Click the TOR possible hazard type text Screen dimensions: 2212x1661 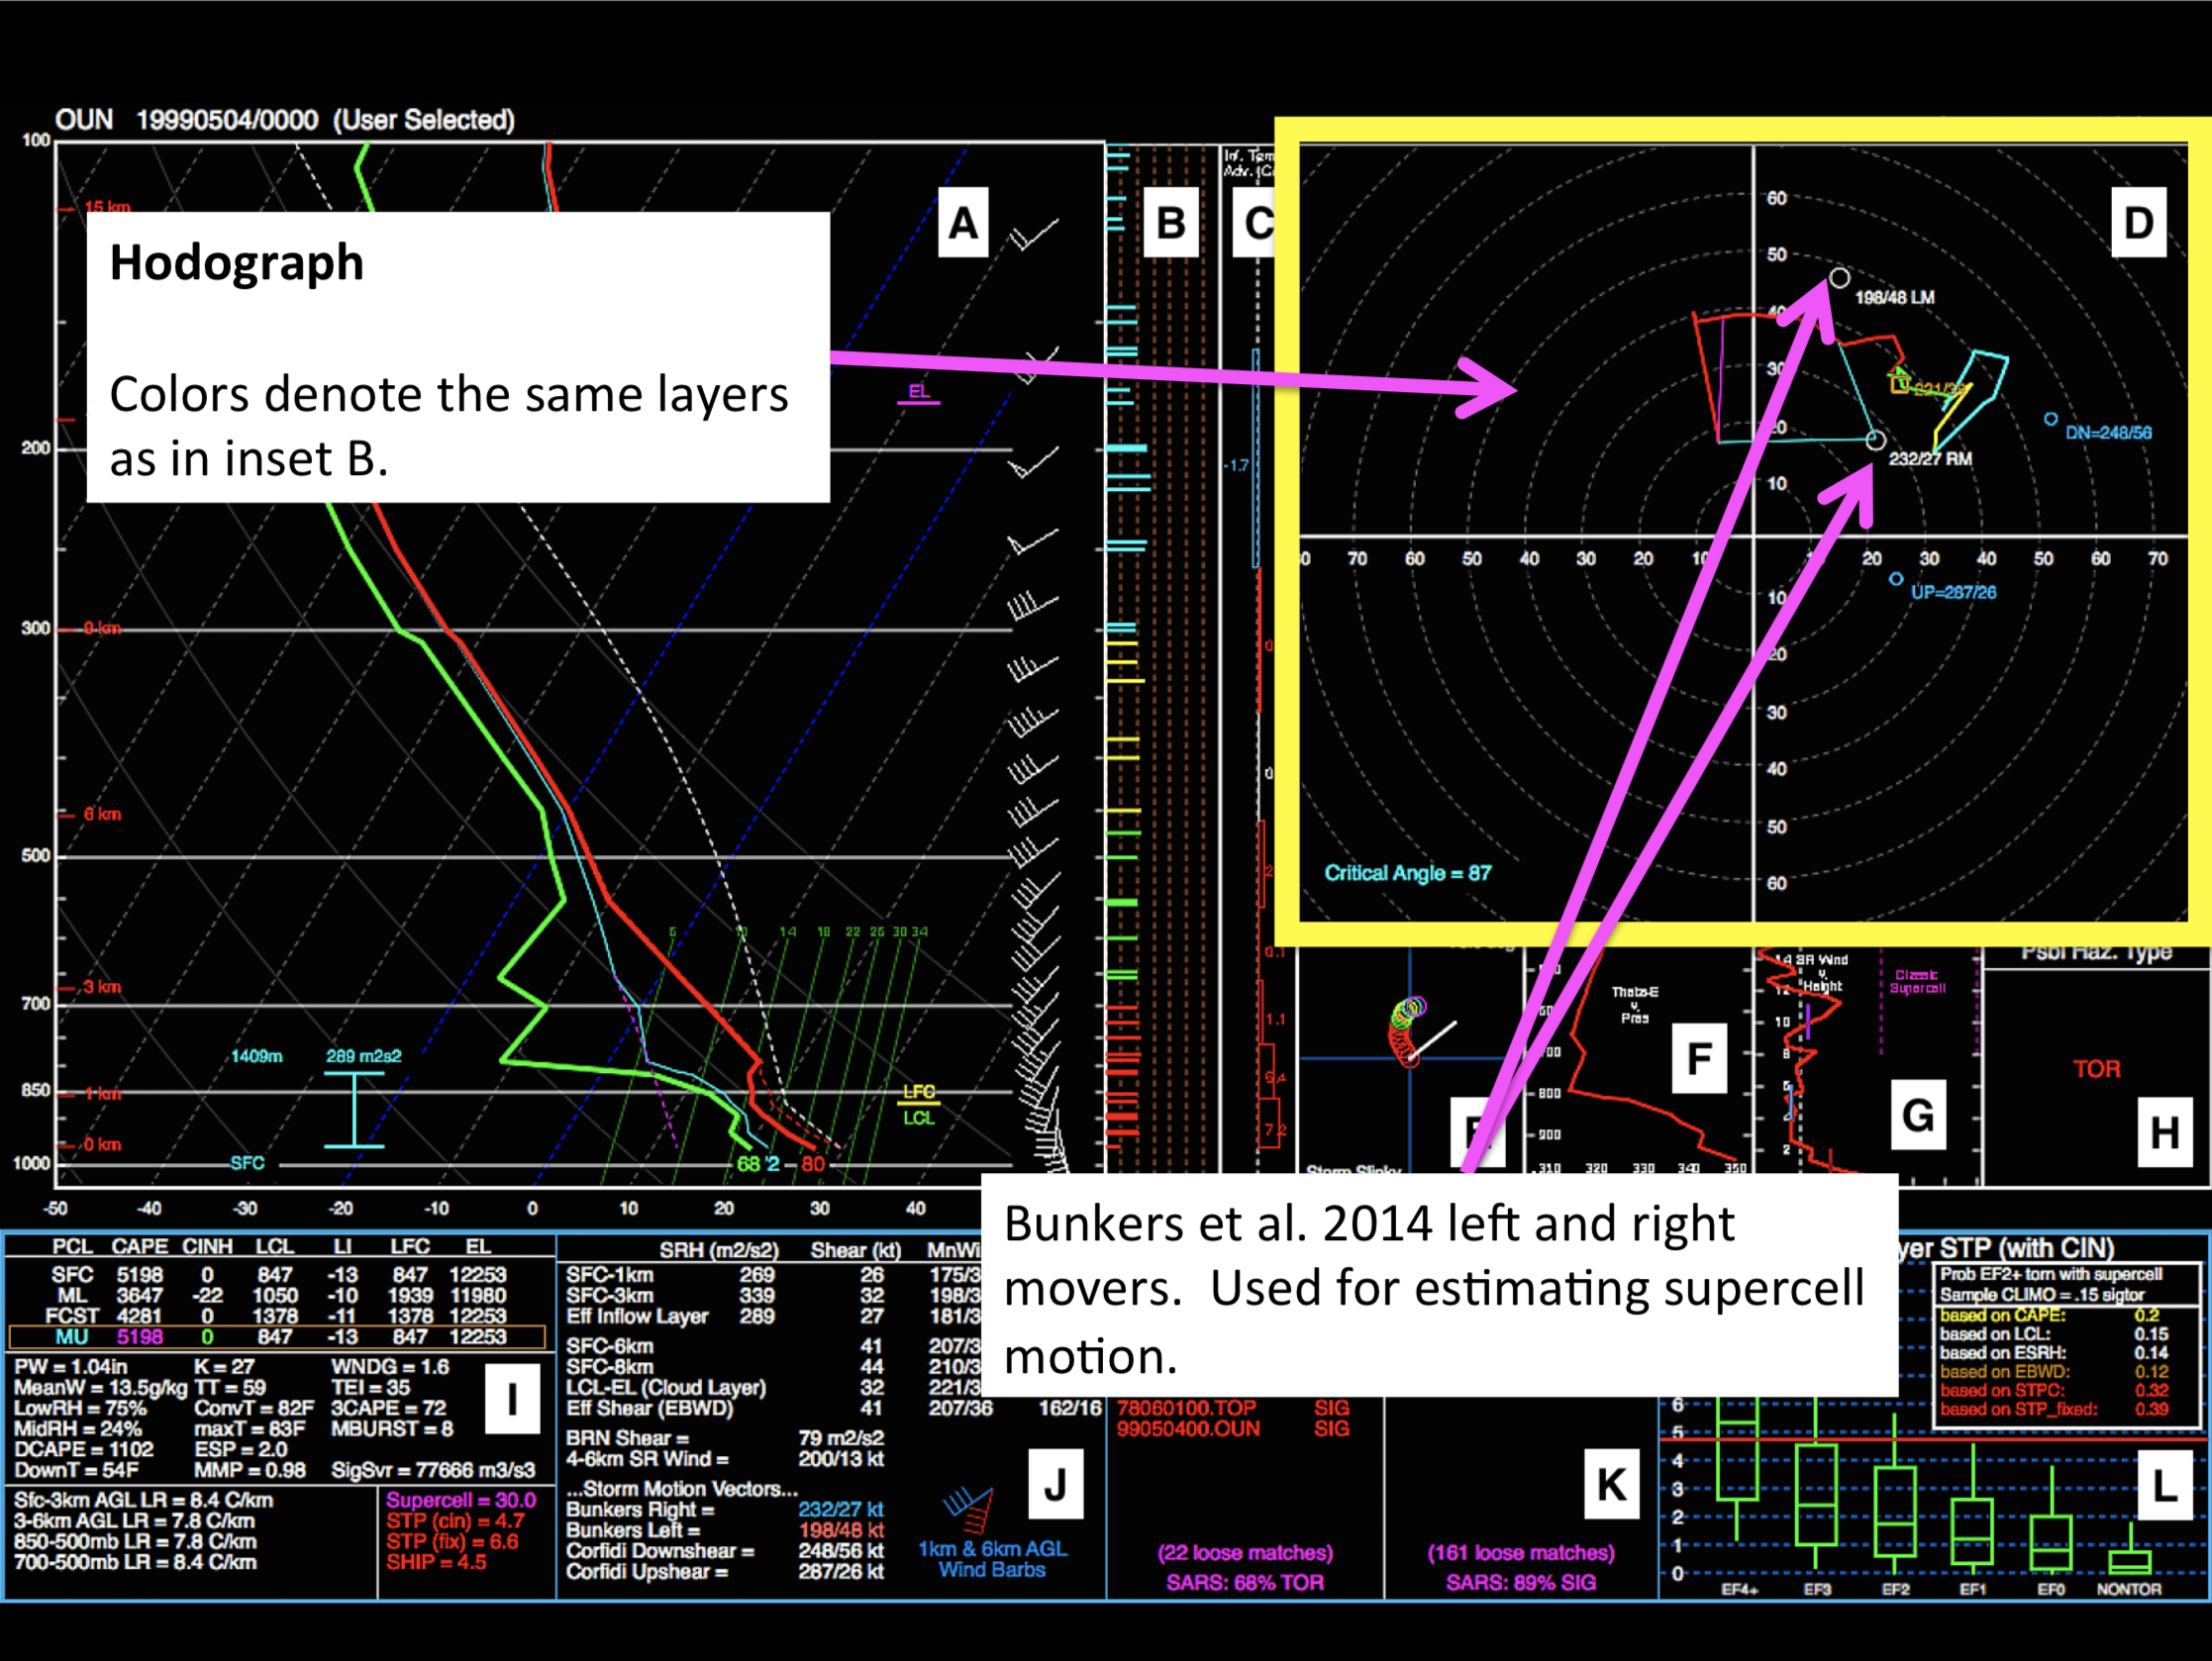(2096, 1069)
